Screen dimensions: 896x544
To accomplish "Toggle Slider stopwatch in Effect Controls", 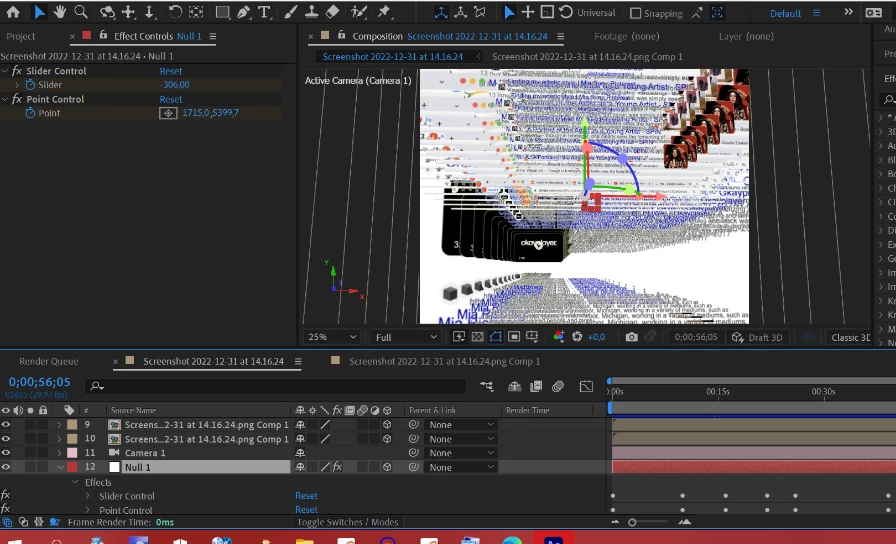I will [x=30, y=85].
